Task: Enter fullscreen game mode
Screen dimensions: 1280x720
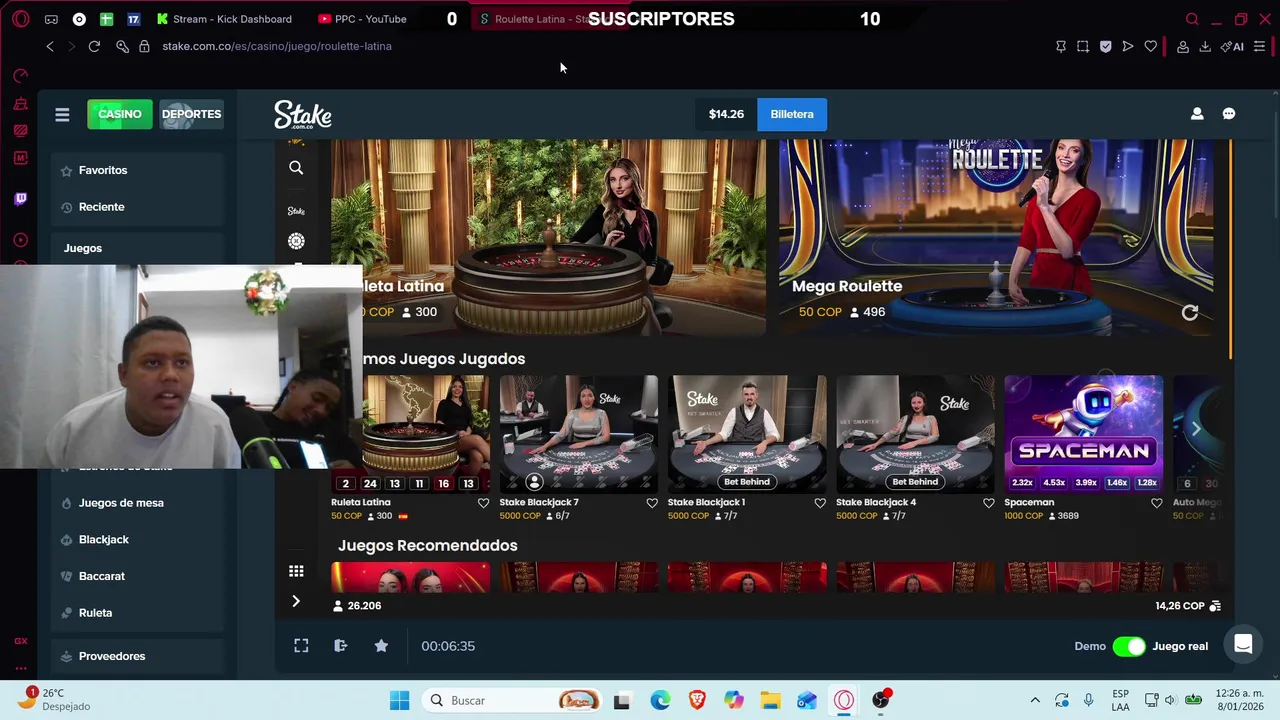Action: tap(301, 646)
